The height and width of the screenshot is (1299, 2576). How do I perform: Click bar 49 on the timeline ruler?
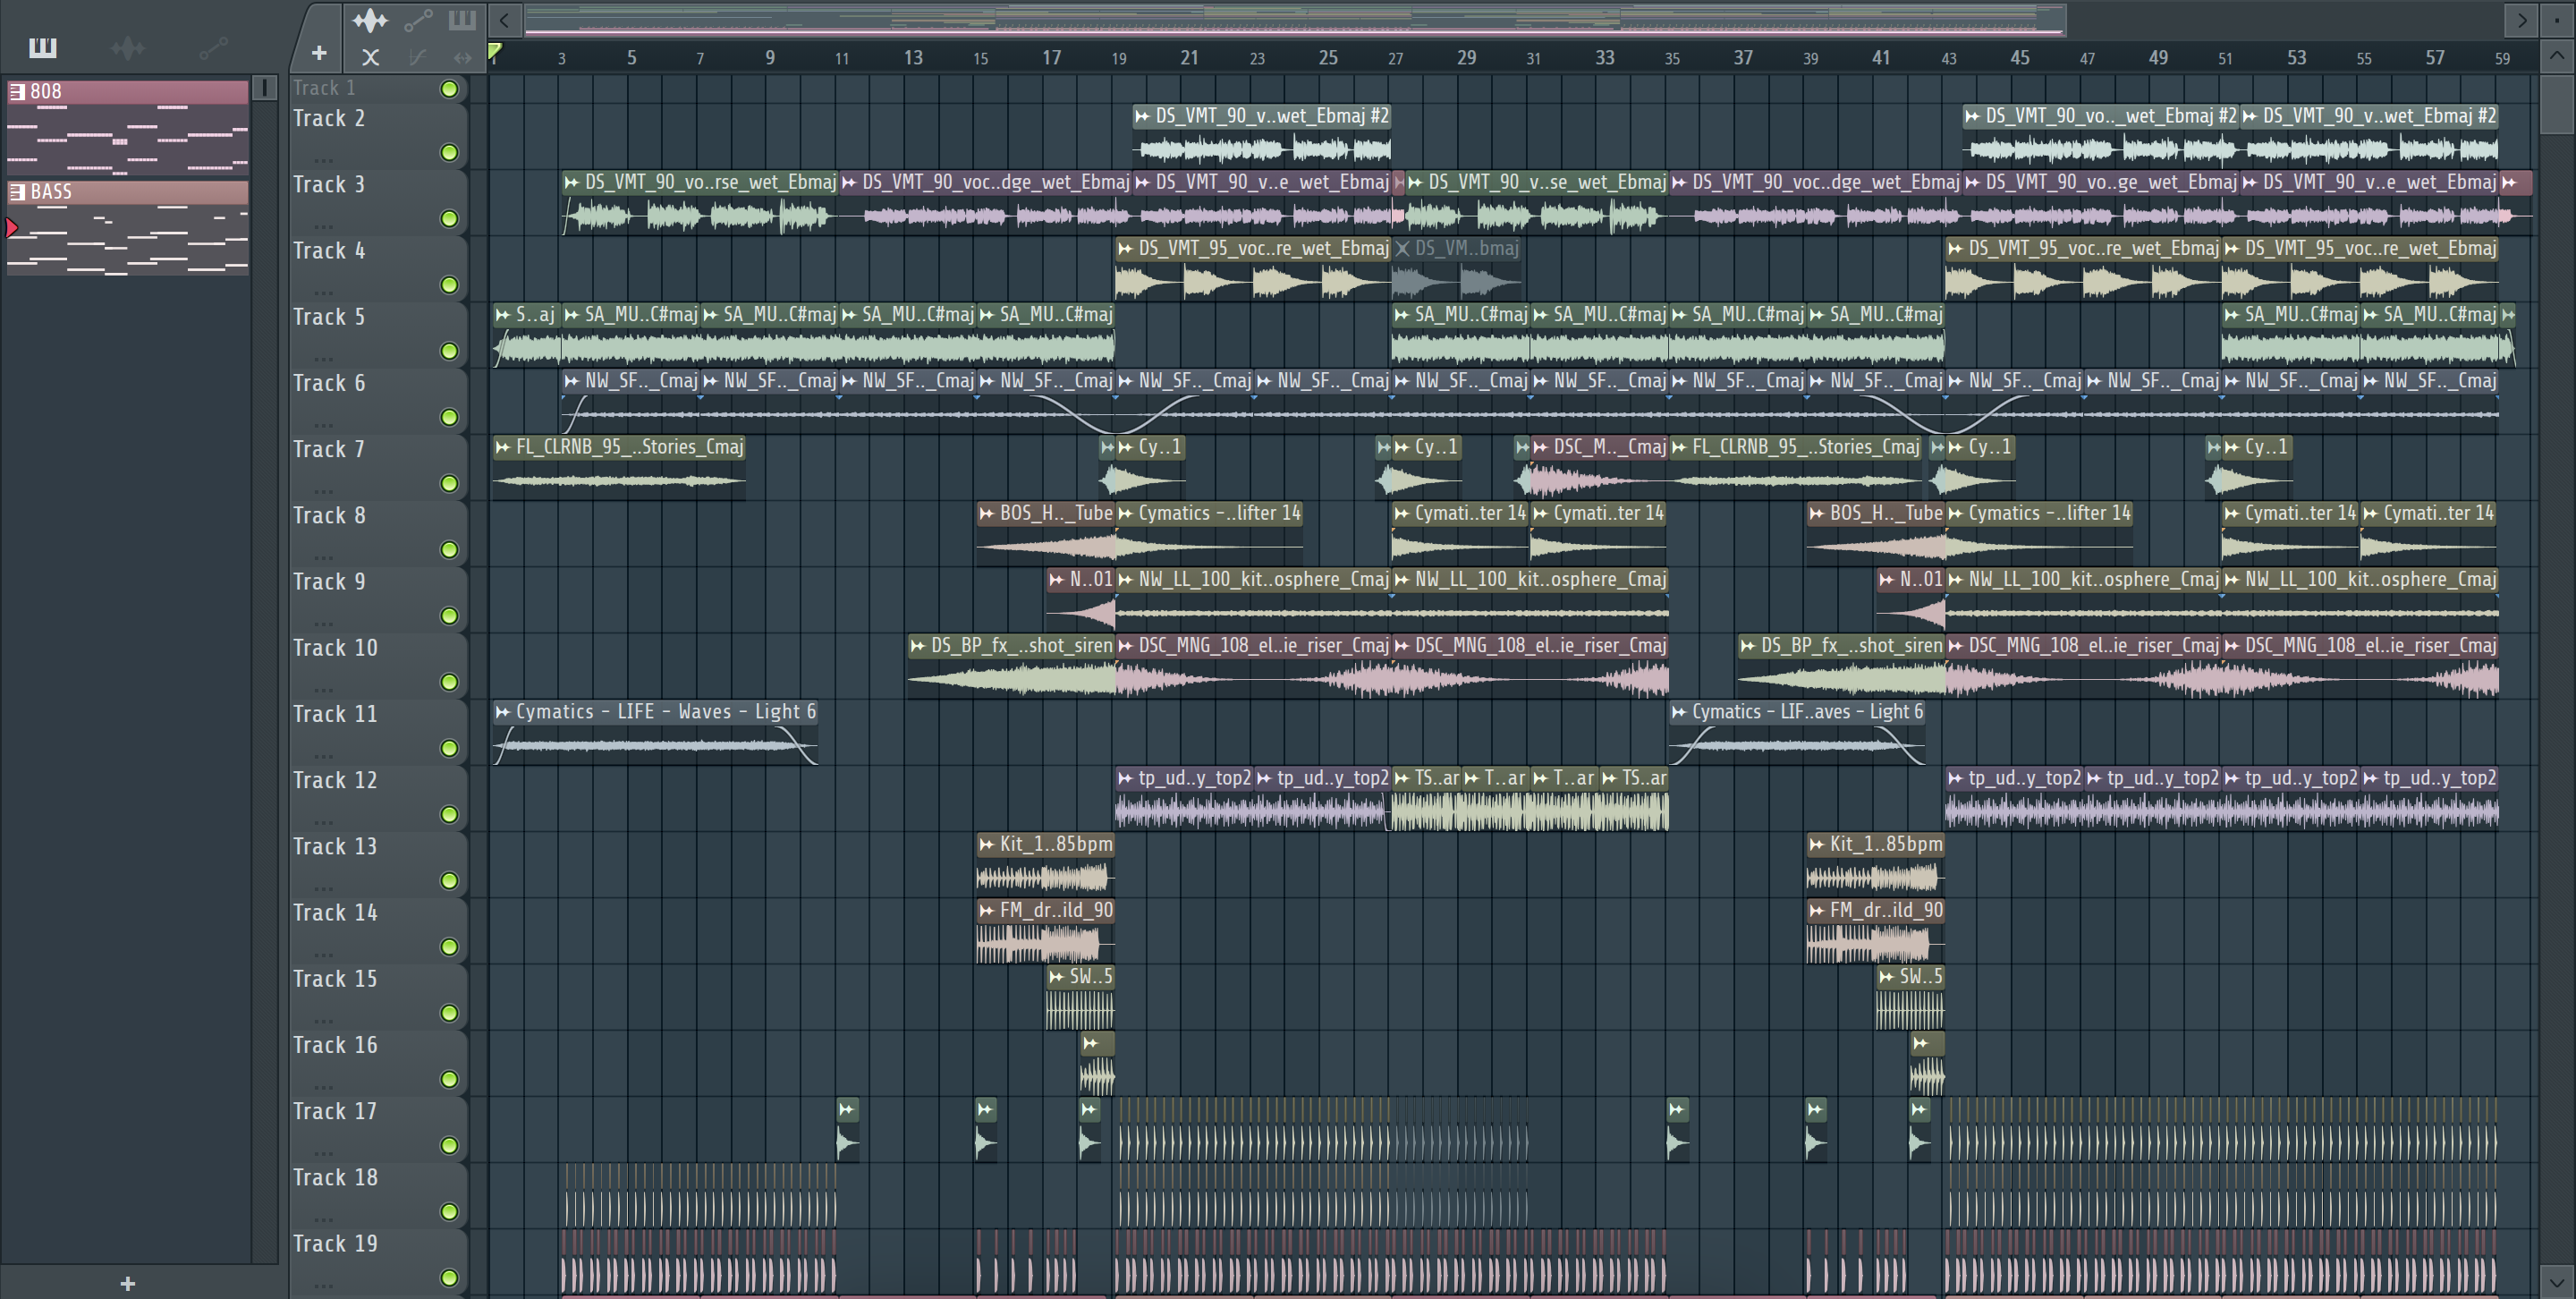2158,57
